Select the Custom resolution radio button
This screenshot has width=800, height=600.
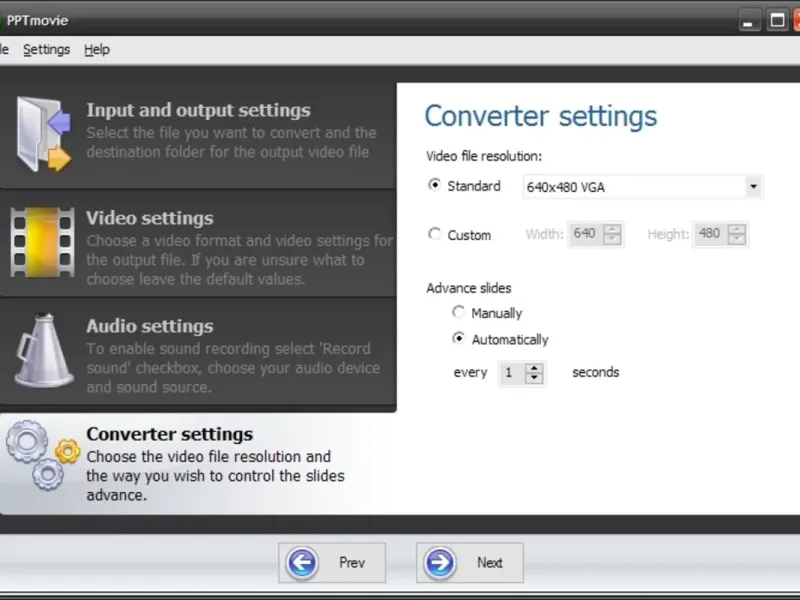click(x=434, y=234)
